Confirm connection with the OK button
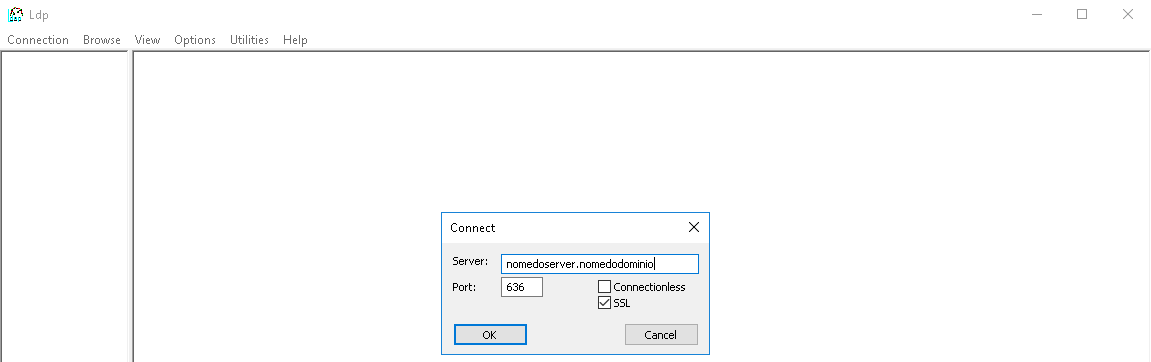Image resolution: width=1151 pixels, height=362 pixels. point(490,335)
